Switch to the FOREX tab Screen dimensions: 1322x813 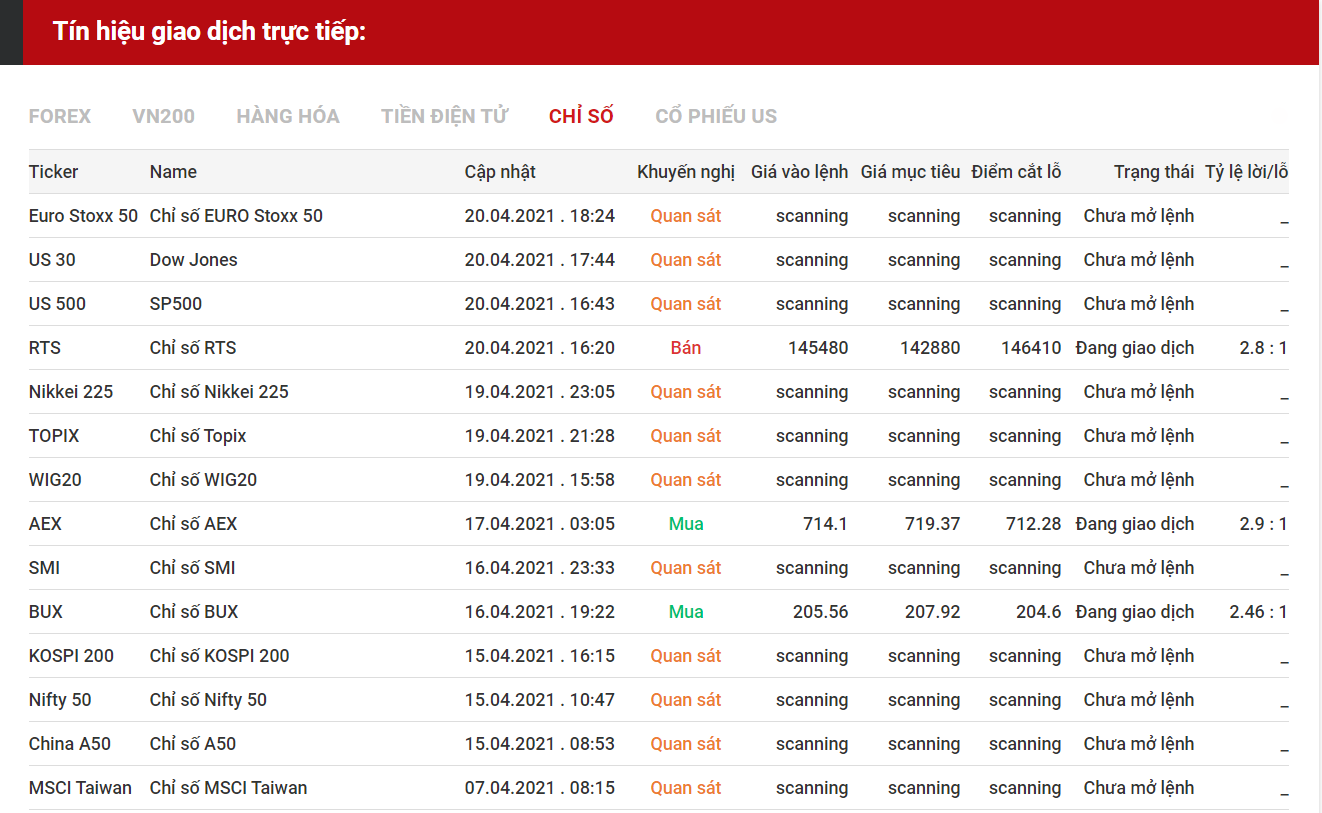[60, 116]
